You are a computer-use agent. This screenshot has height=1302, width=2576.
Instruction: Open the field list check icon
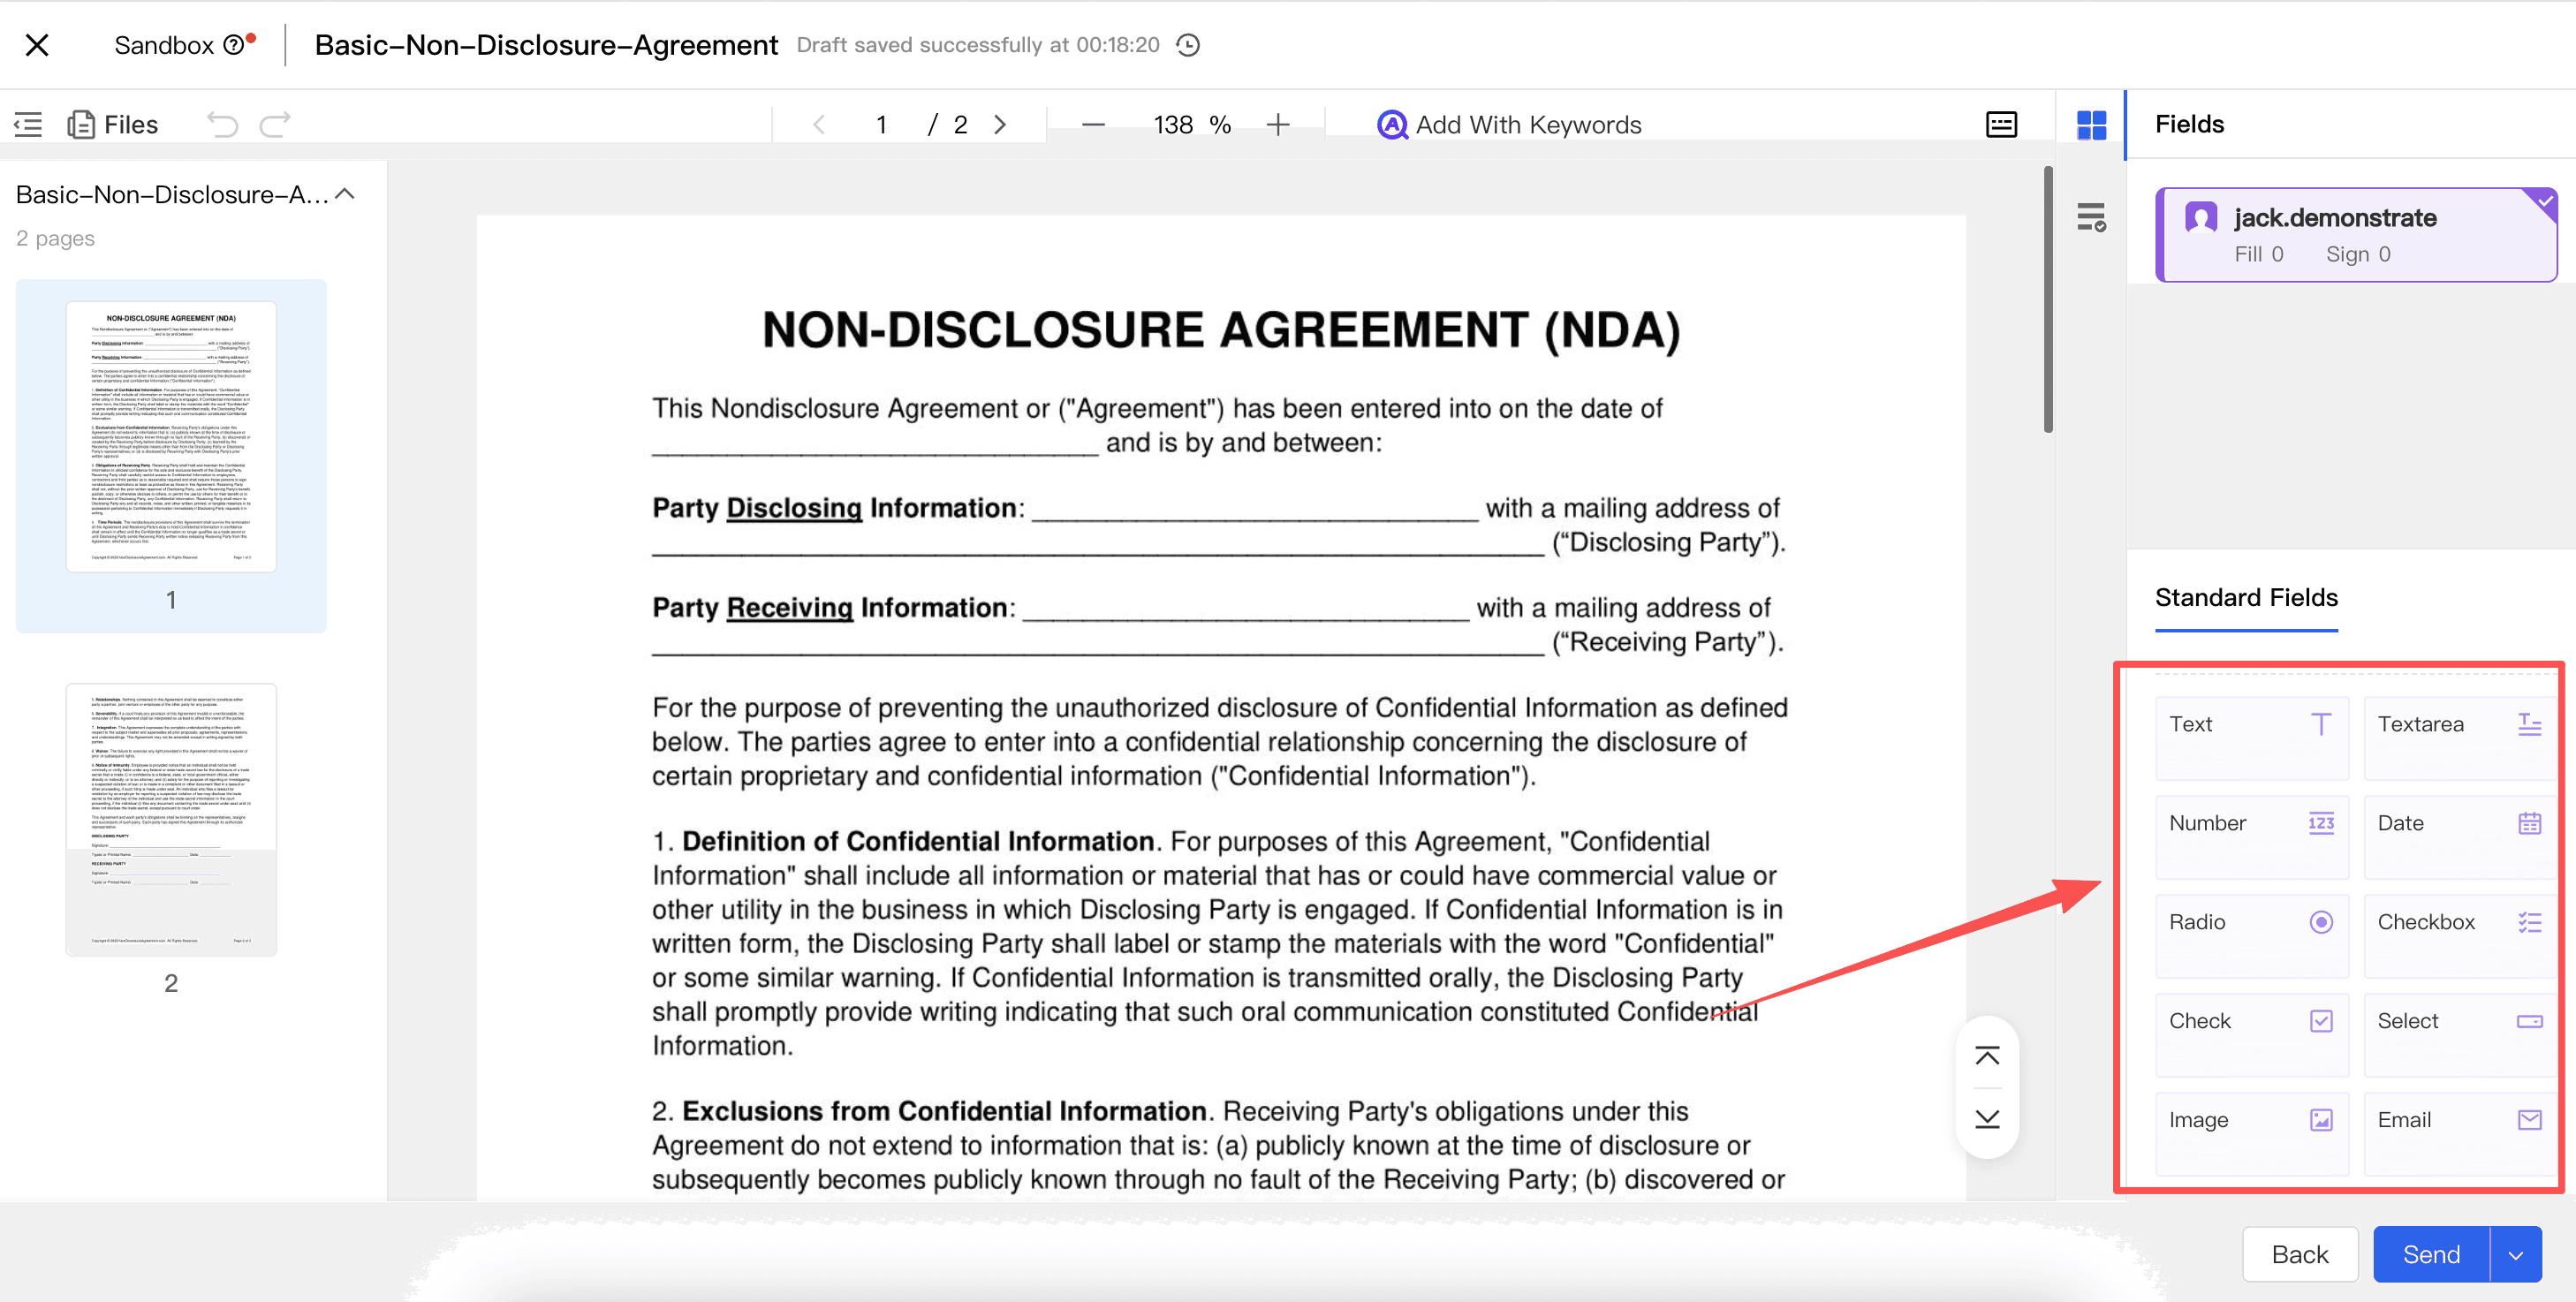coord(2091,217)
